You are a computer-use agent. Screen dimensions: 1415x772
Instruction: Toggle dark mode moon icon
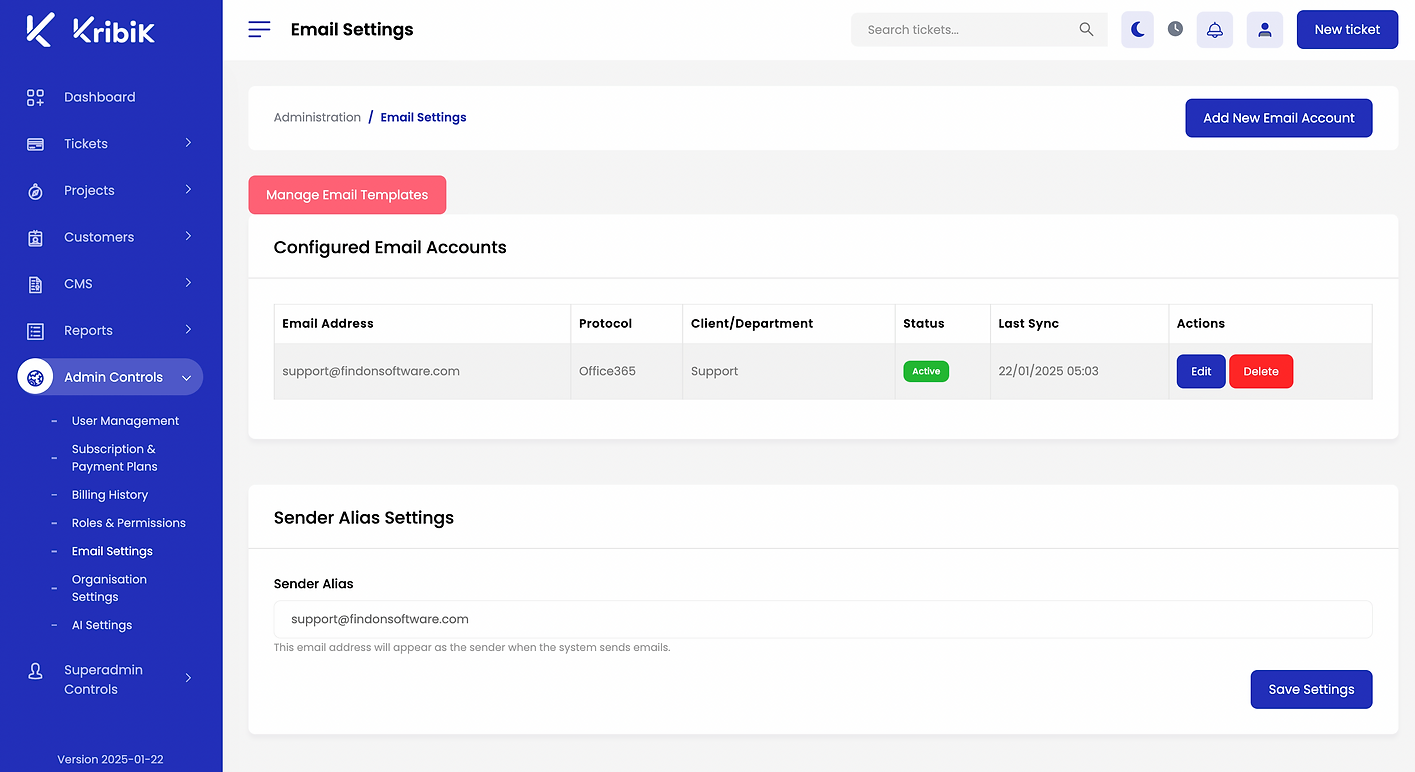pos(1137,29)
